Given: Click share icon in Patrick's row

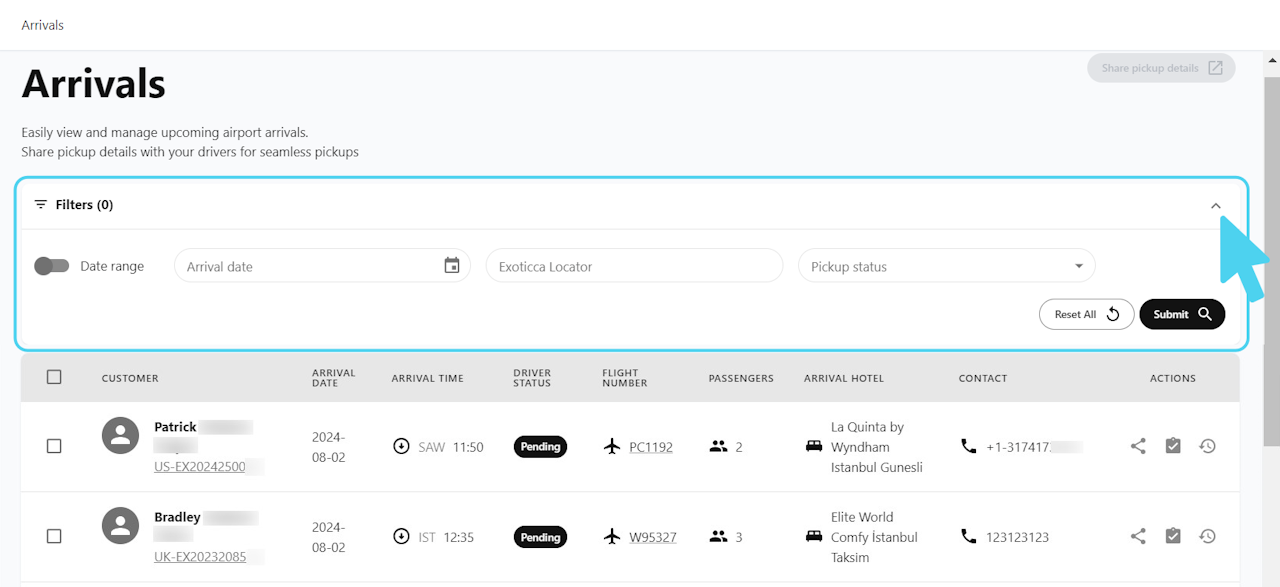Looking at the screenshot, I should [x=1138, y=446].
